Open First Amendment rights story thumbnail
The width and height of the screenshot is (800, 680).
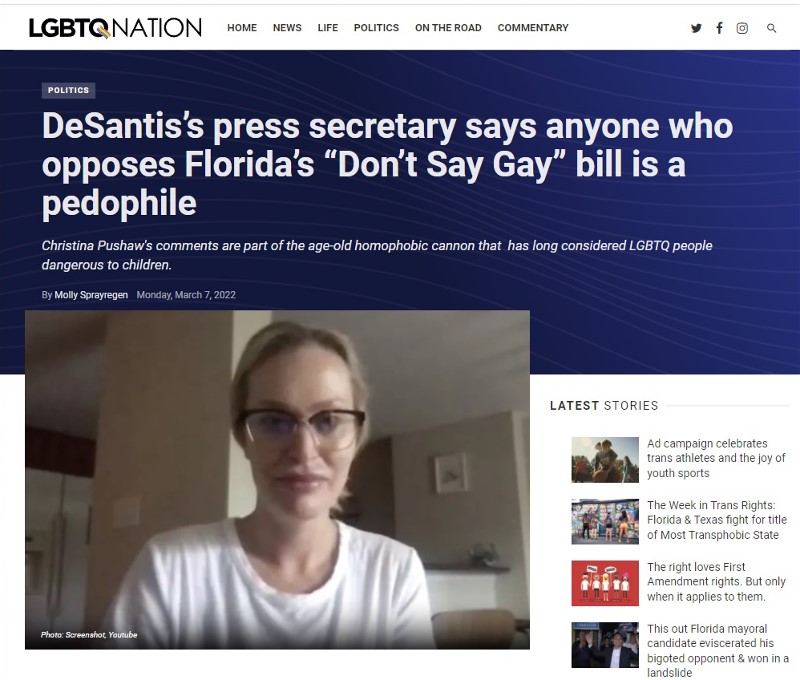point(605,583)
